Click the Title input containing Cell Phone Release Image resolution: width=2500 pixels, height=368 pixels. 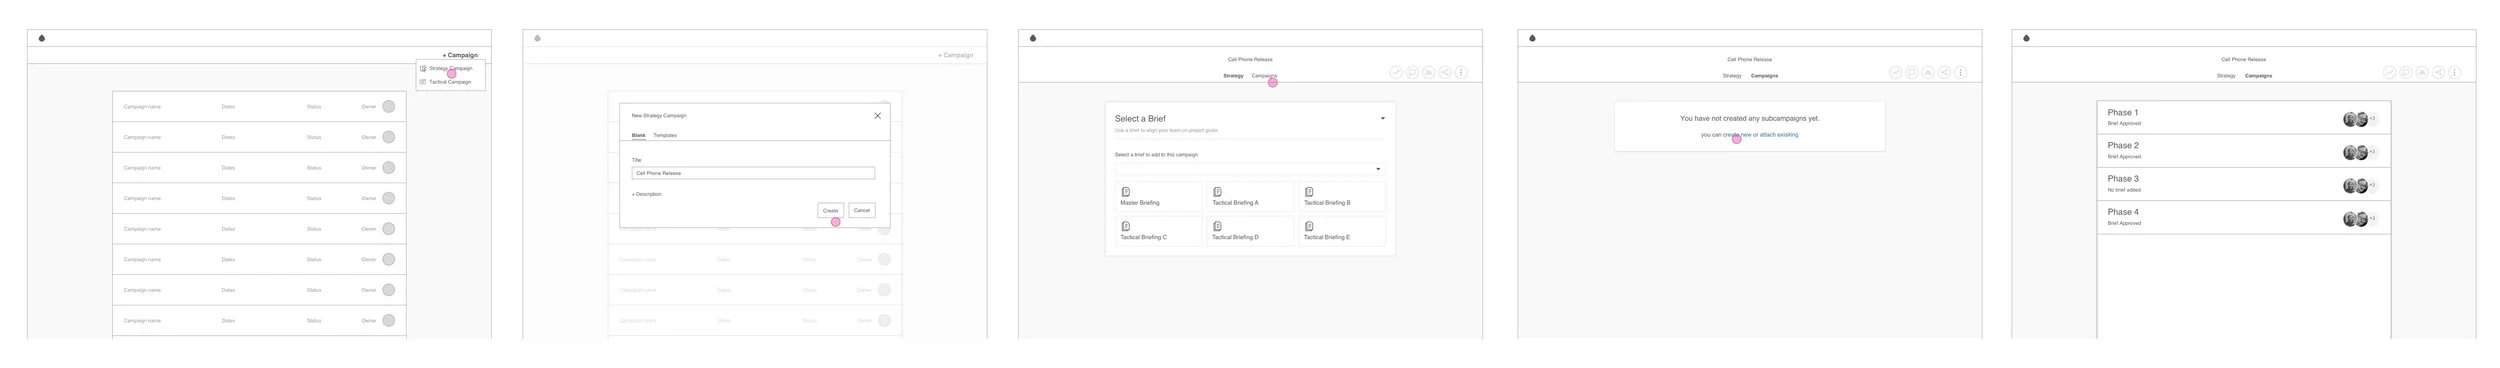pyautogui.click(x=753, y=173)
